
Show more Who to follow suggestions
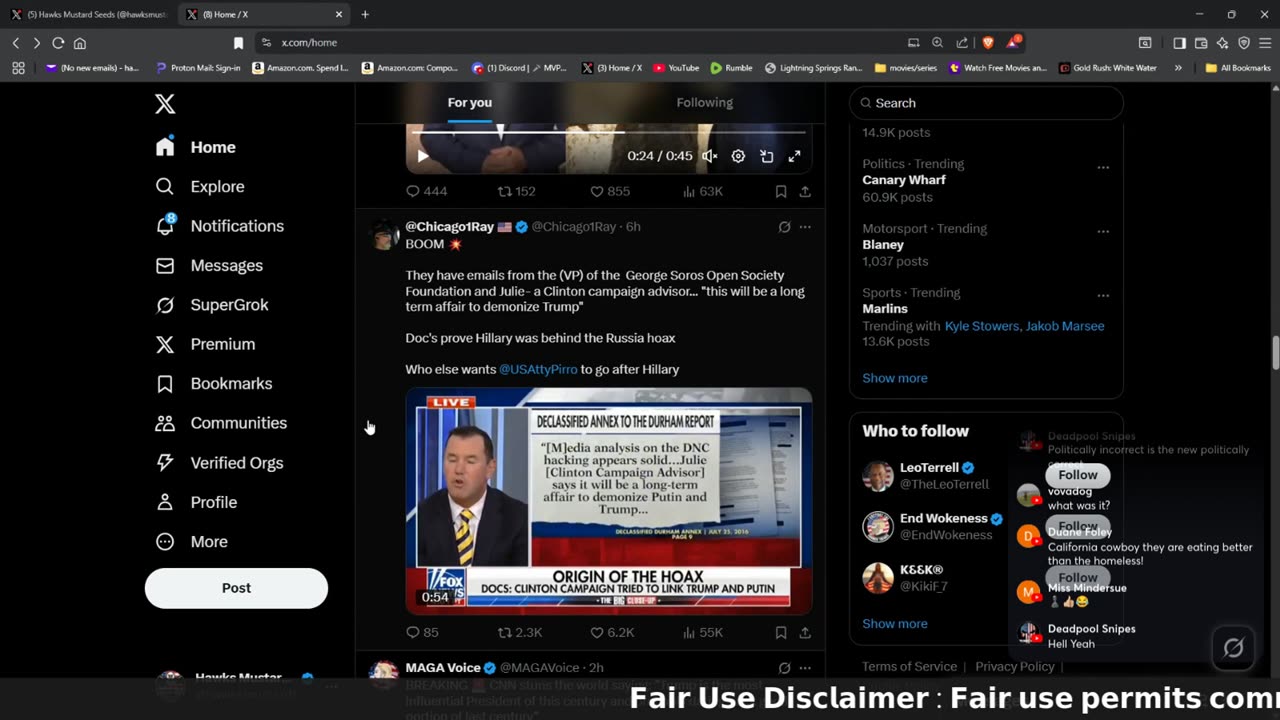[x=895, y=624]
